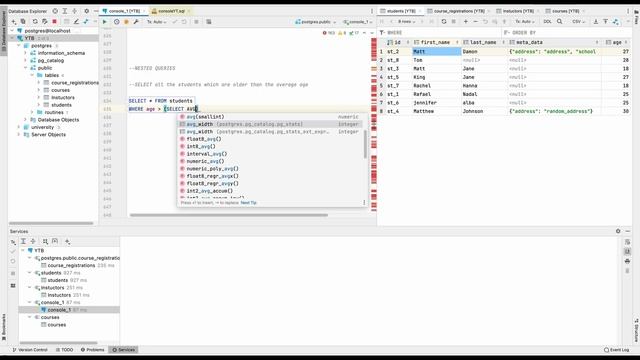This screenshot has height=360, width=640.
Task: Open the postgres.public schema dropdown
Action: click(315, 22)
